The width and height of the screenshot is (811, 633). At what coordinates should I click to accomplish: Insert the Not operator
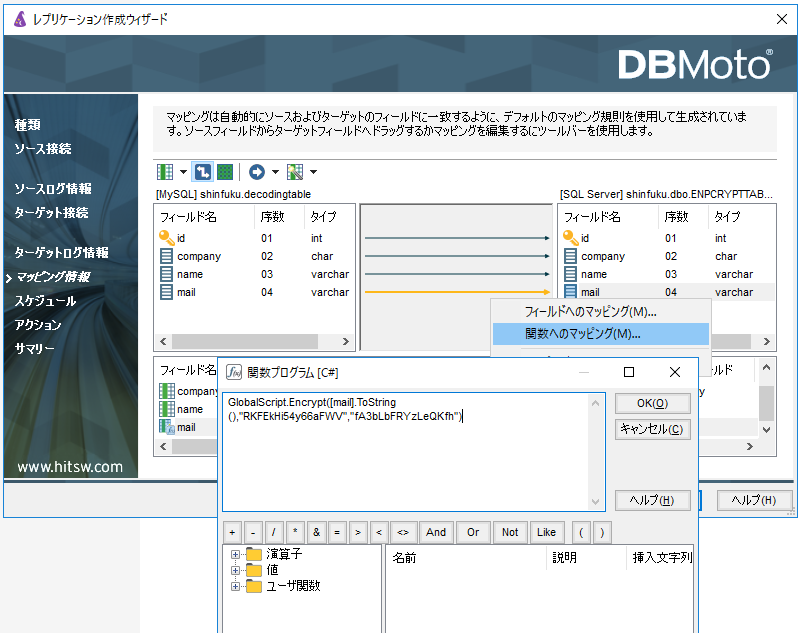click(x=510, y=532)
